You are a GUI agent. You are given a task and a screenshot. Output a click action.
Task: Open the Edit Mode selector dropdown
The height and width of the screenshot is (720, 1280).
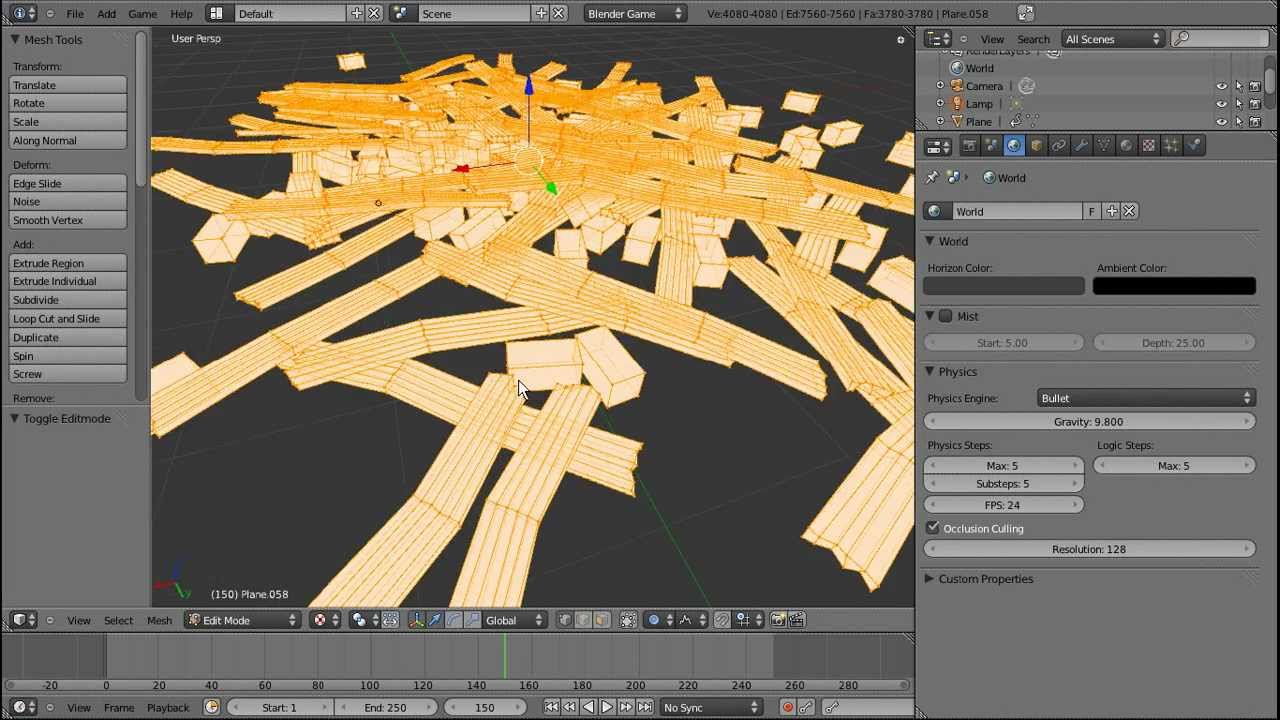[x=242, y=620]
